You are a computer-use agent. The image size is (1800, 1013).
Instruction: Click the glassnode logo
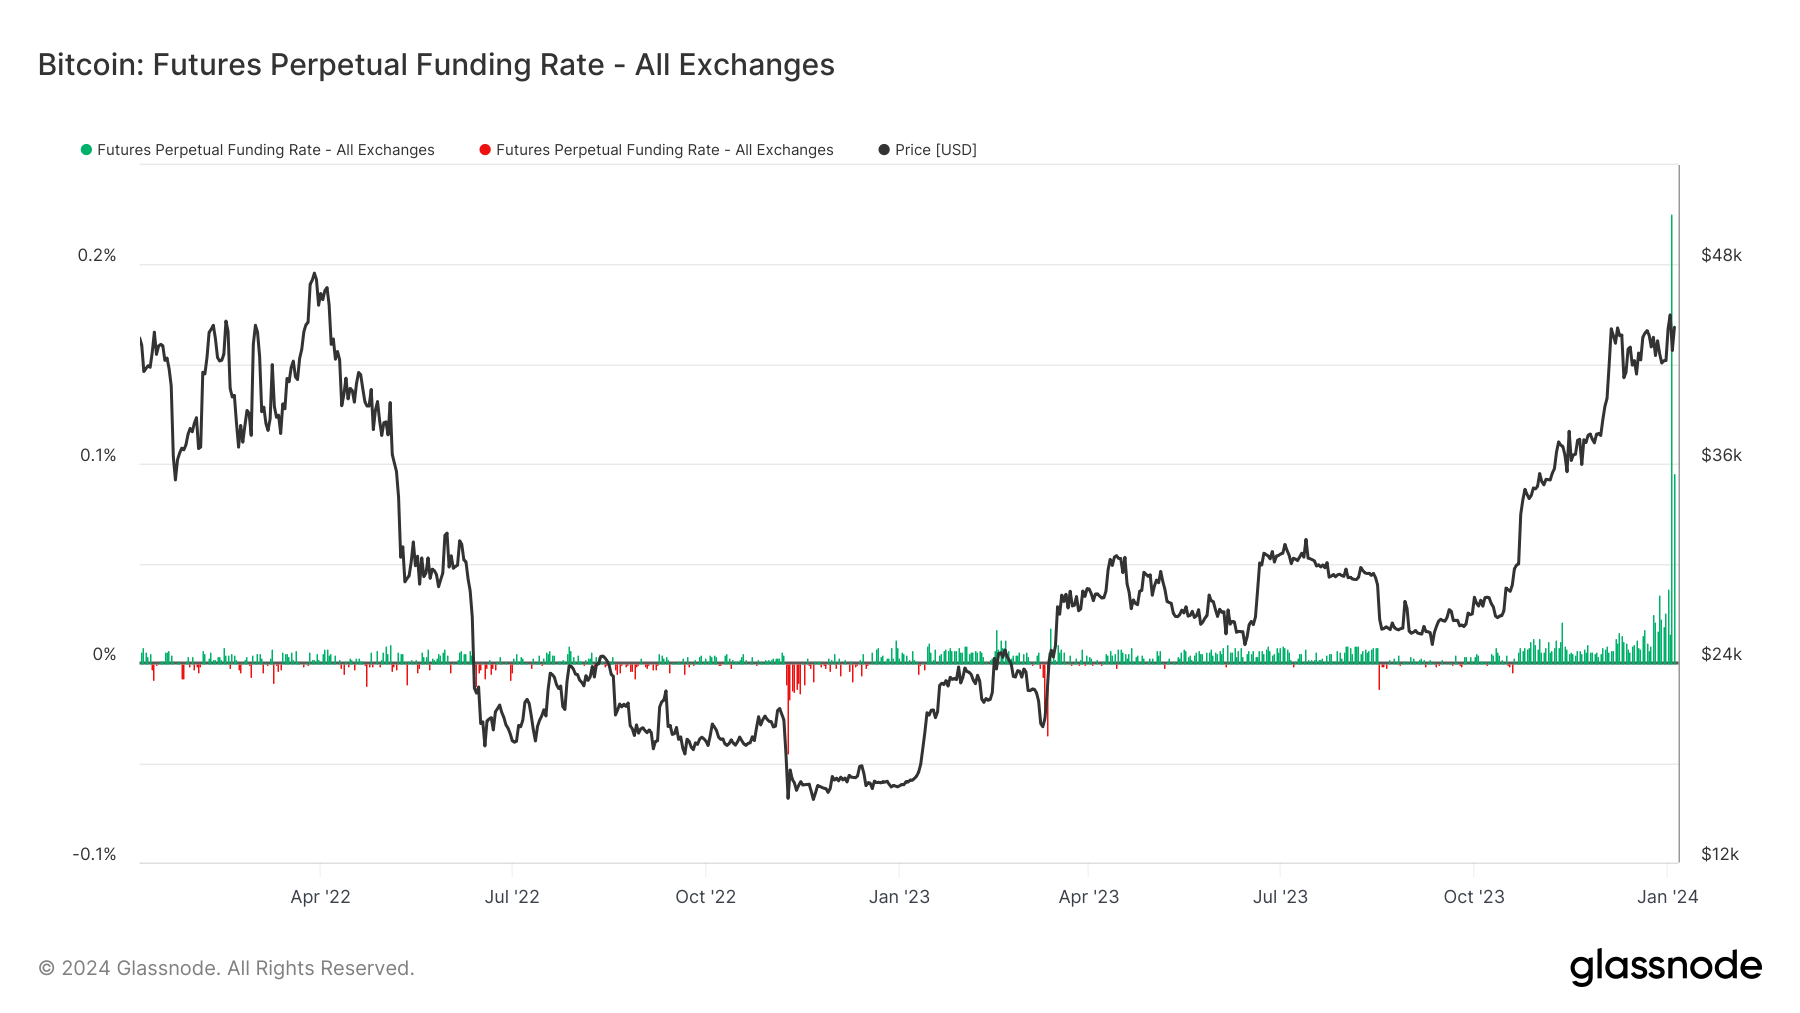(x=1666, y=967)
